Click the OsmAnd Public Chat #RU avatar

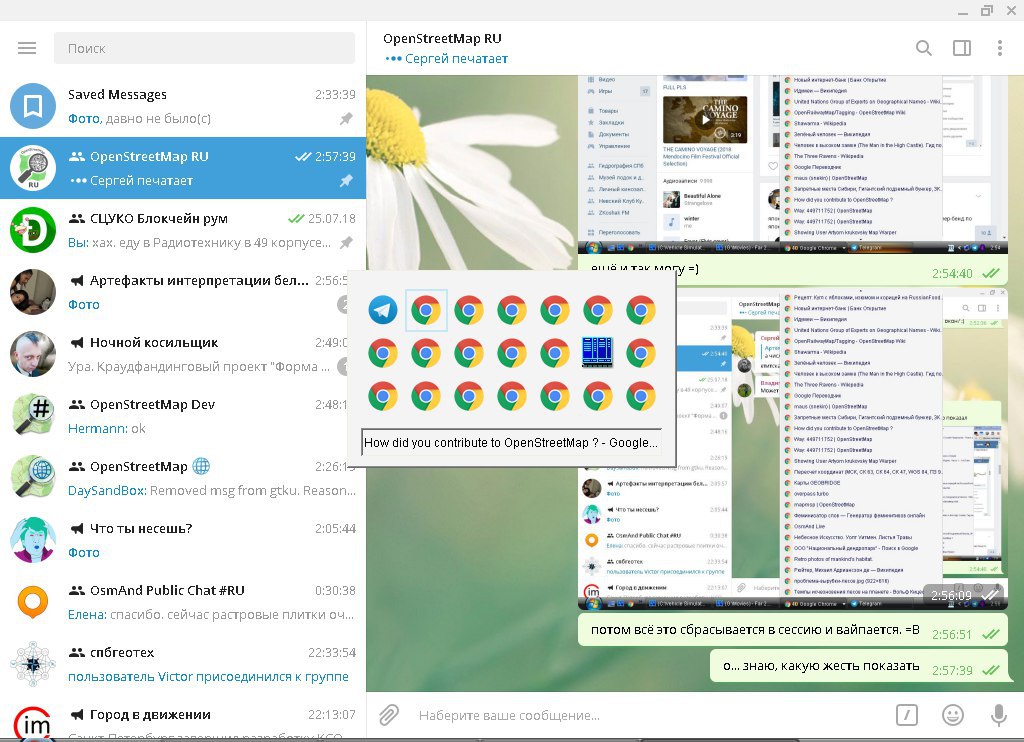point(33,602)
